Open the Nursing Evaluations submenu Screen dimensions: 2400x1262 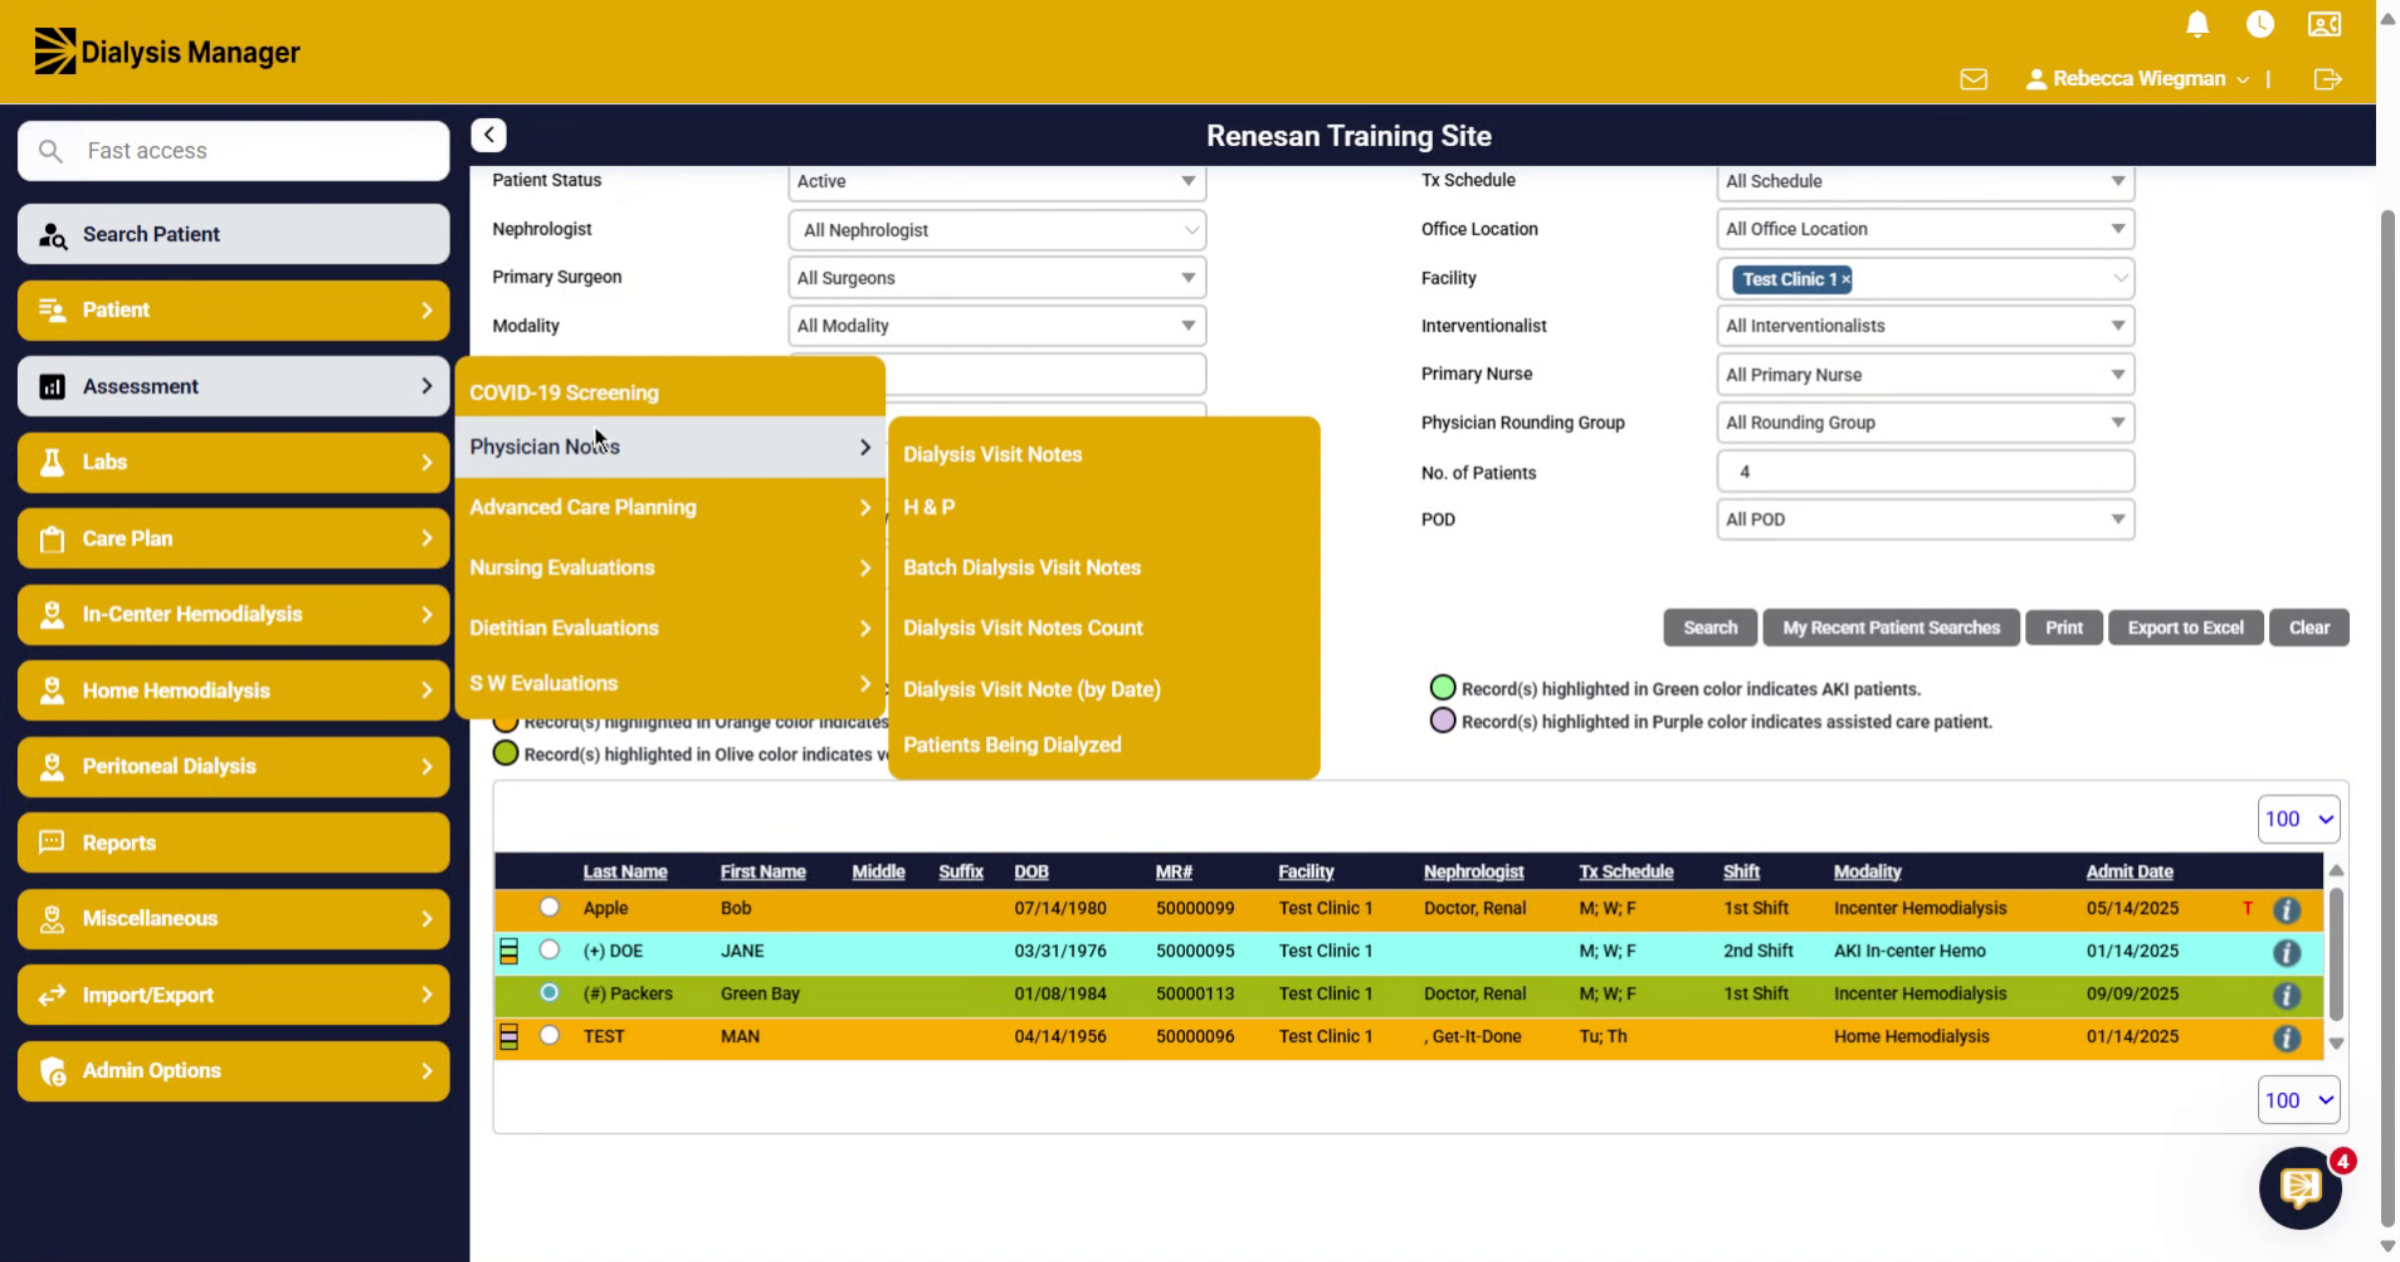click(670, 567)
